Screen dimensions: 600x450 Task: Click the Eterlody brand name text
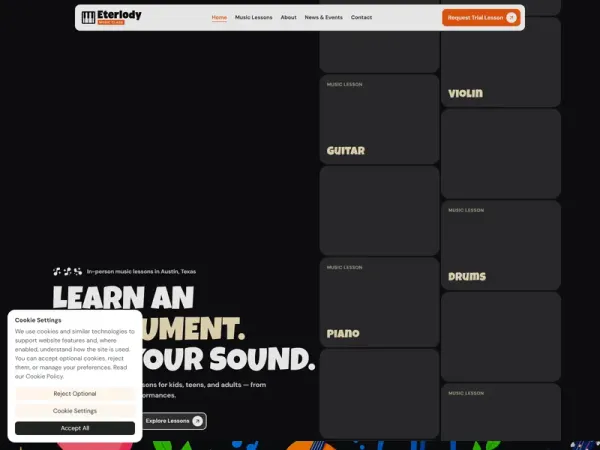point(119,15)
